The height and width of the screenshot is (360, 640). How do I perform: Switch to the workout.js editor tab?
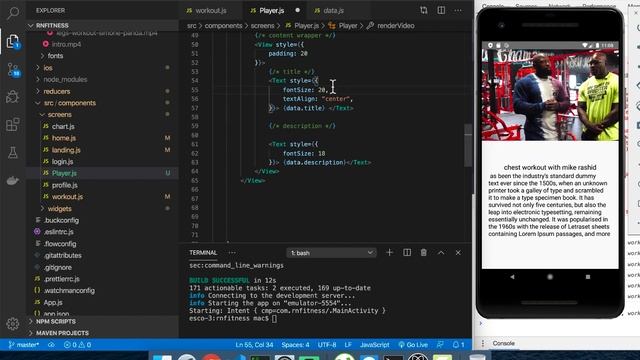click(x=211, y=11)
